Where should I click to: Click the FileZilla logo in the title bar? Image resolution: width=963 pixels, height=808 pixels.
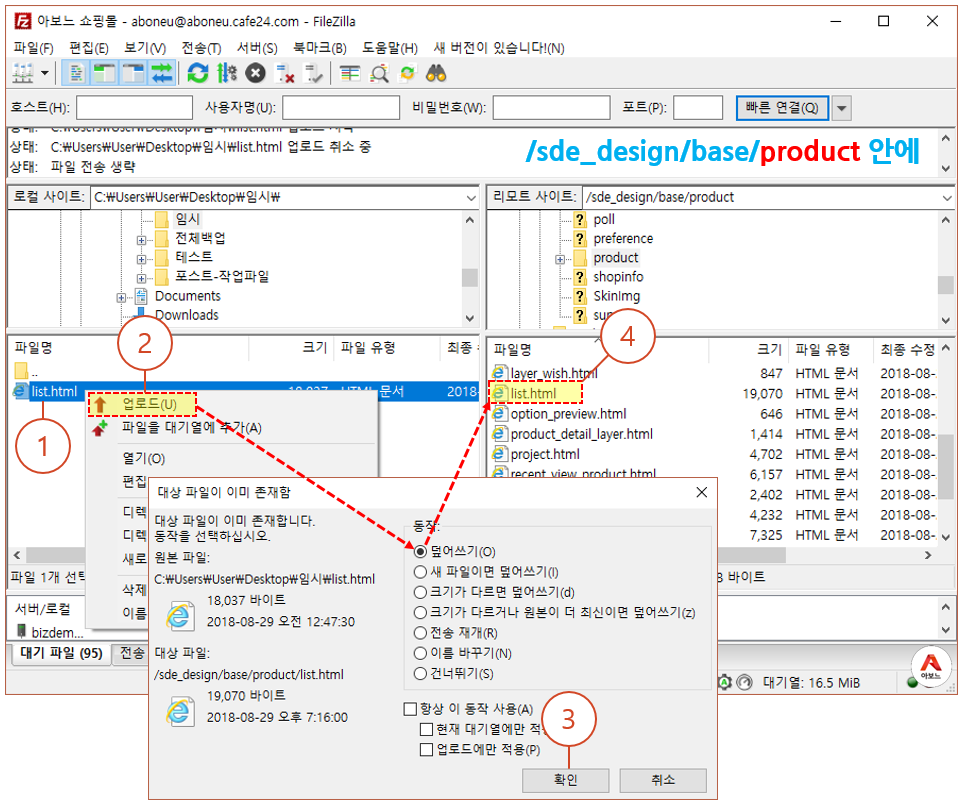pos(23,21)
